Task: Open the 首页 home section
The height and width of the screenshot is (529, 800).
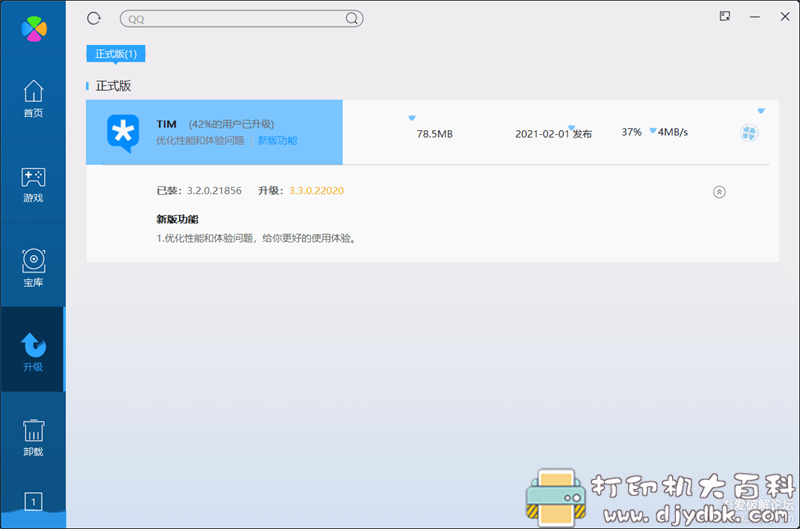Action: click(x=33, y=99)
